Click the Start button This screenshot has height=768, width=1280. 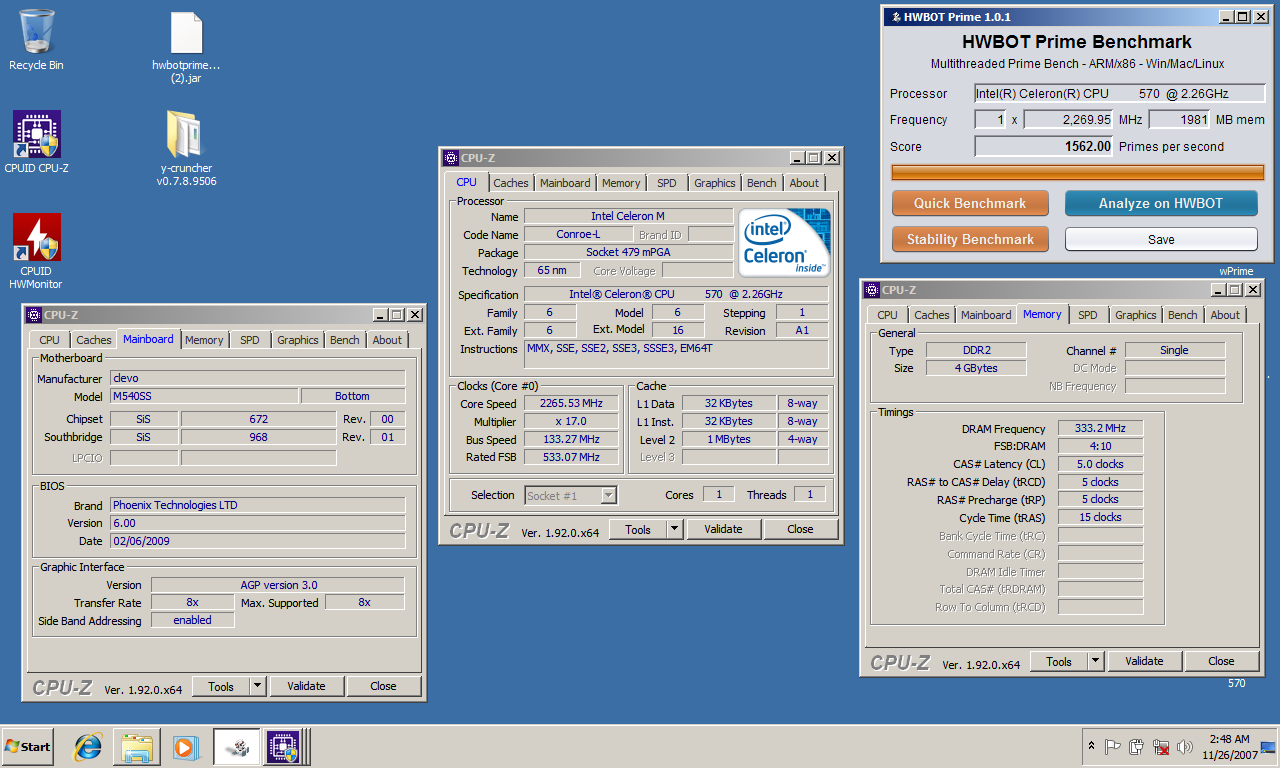[x=28, y=746]
